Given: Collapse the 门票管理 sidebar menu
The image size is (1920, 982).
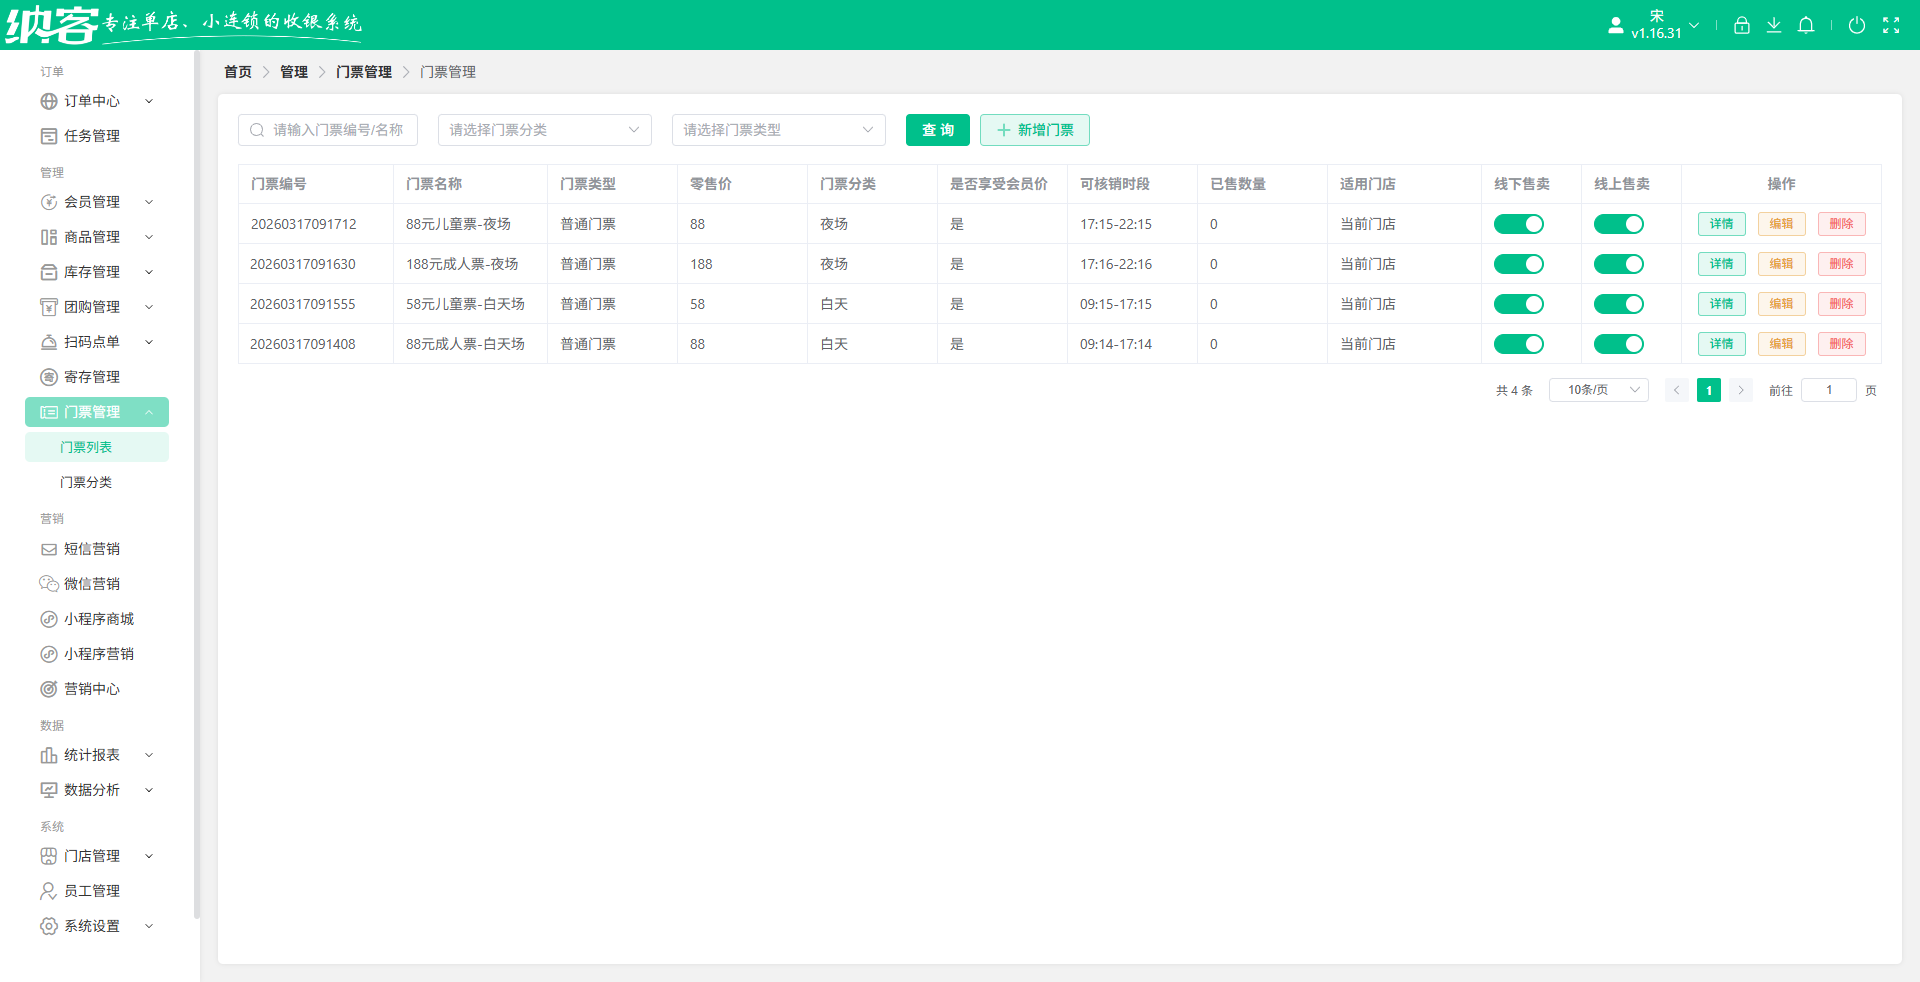Looking at the screenshot, I should click(96, 411).
